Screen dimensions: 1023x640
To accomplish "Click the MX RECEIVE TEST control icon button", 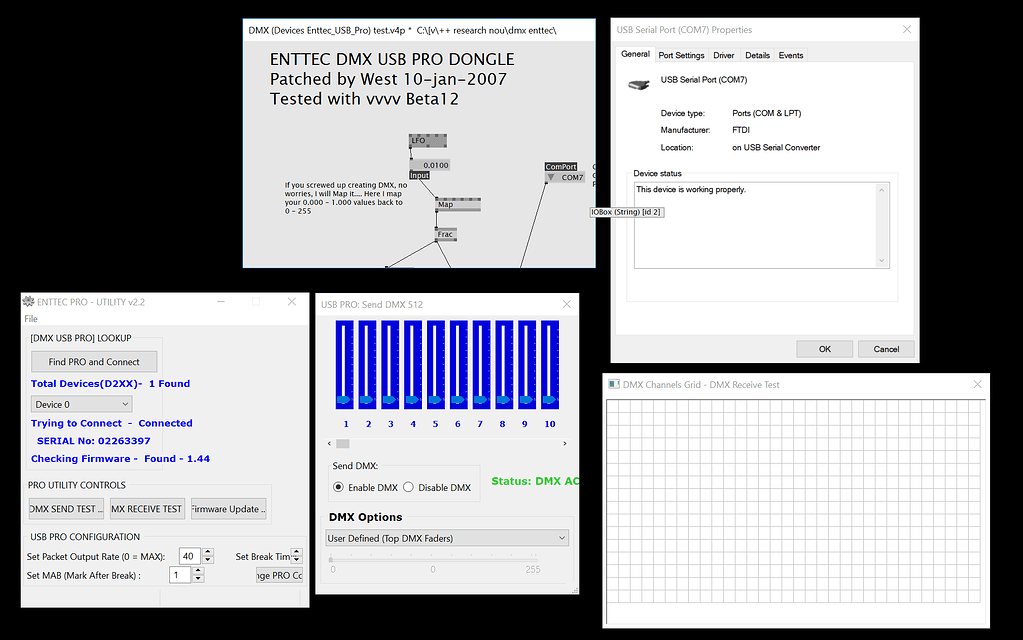I will coord(146,508).
